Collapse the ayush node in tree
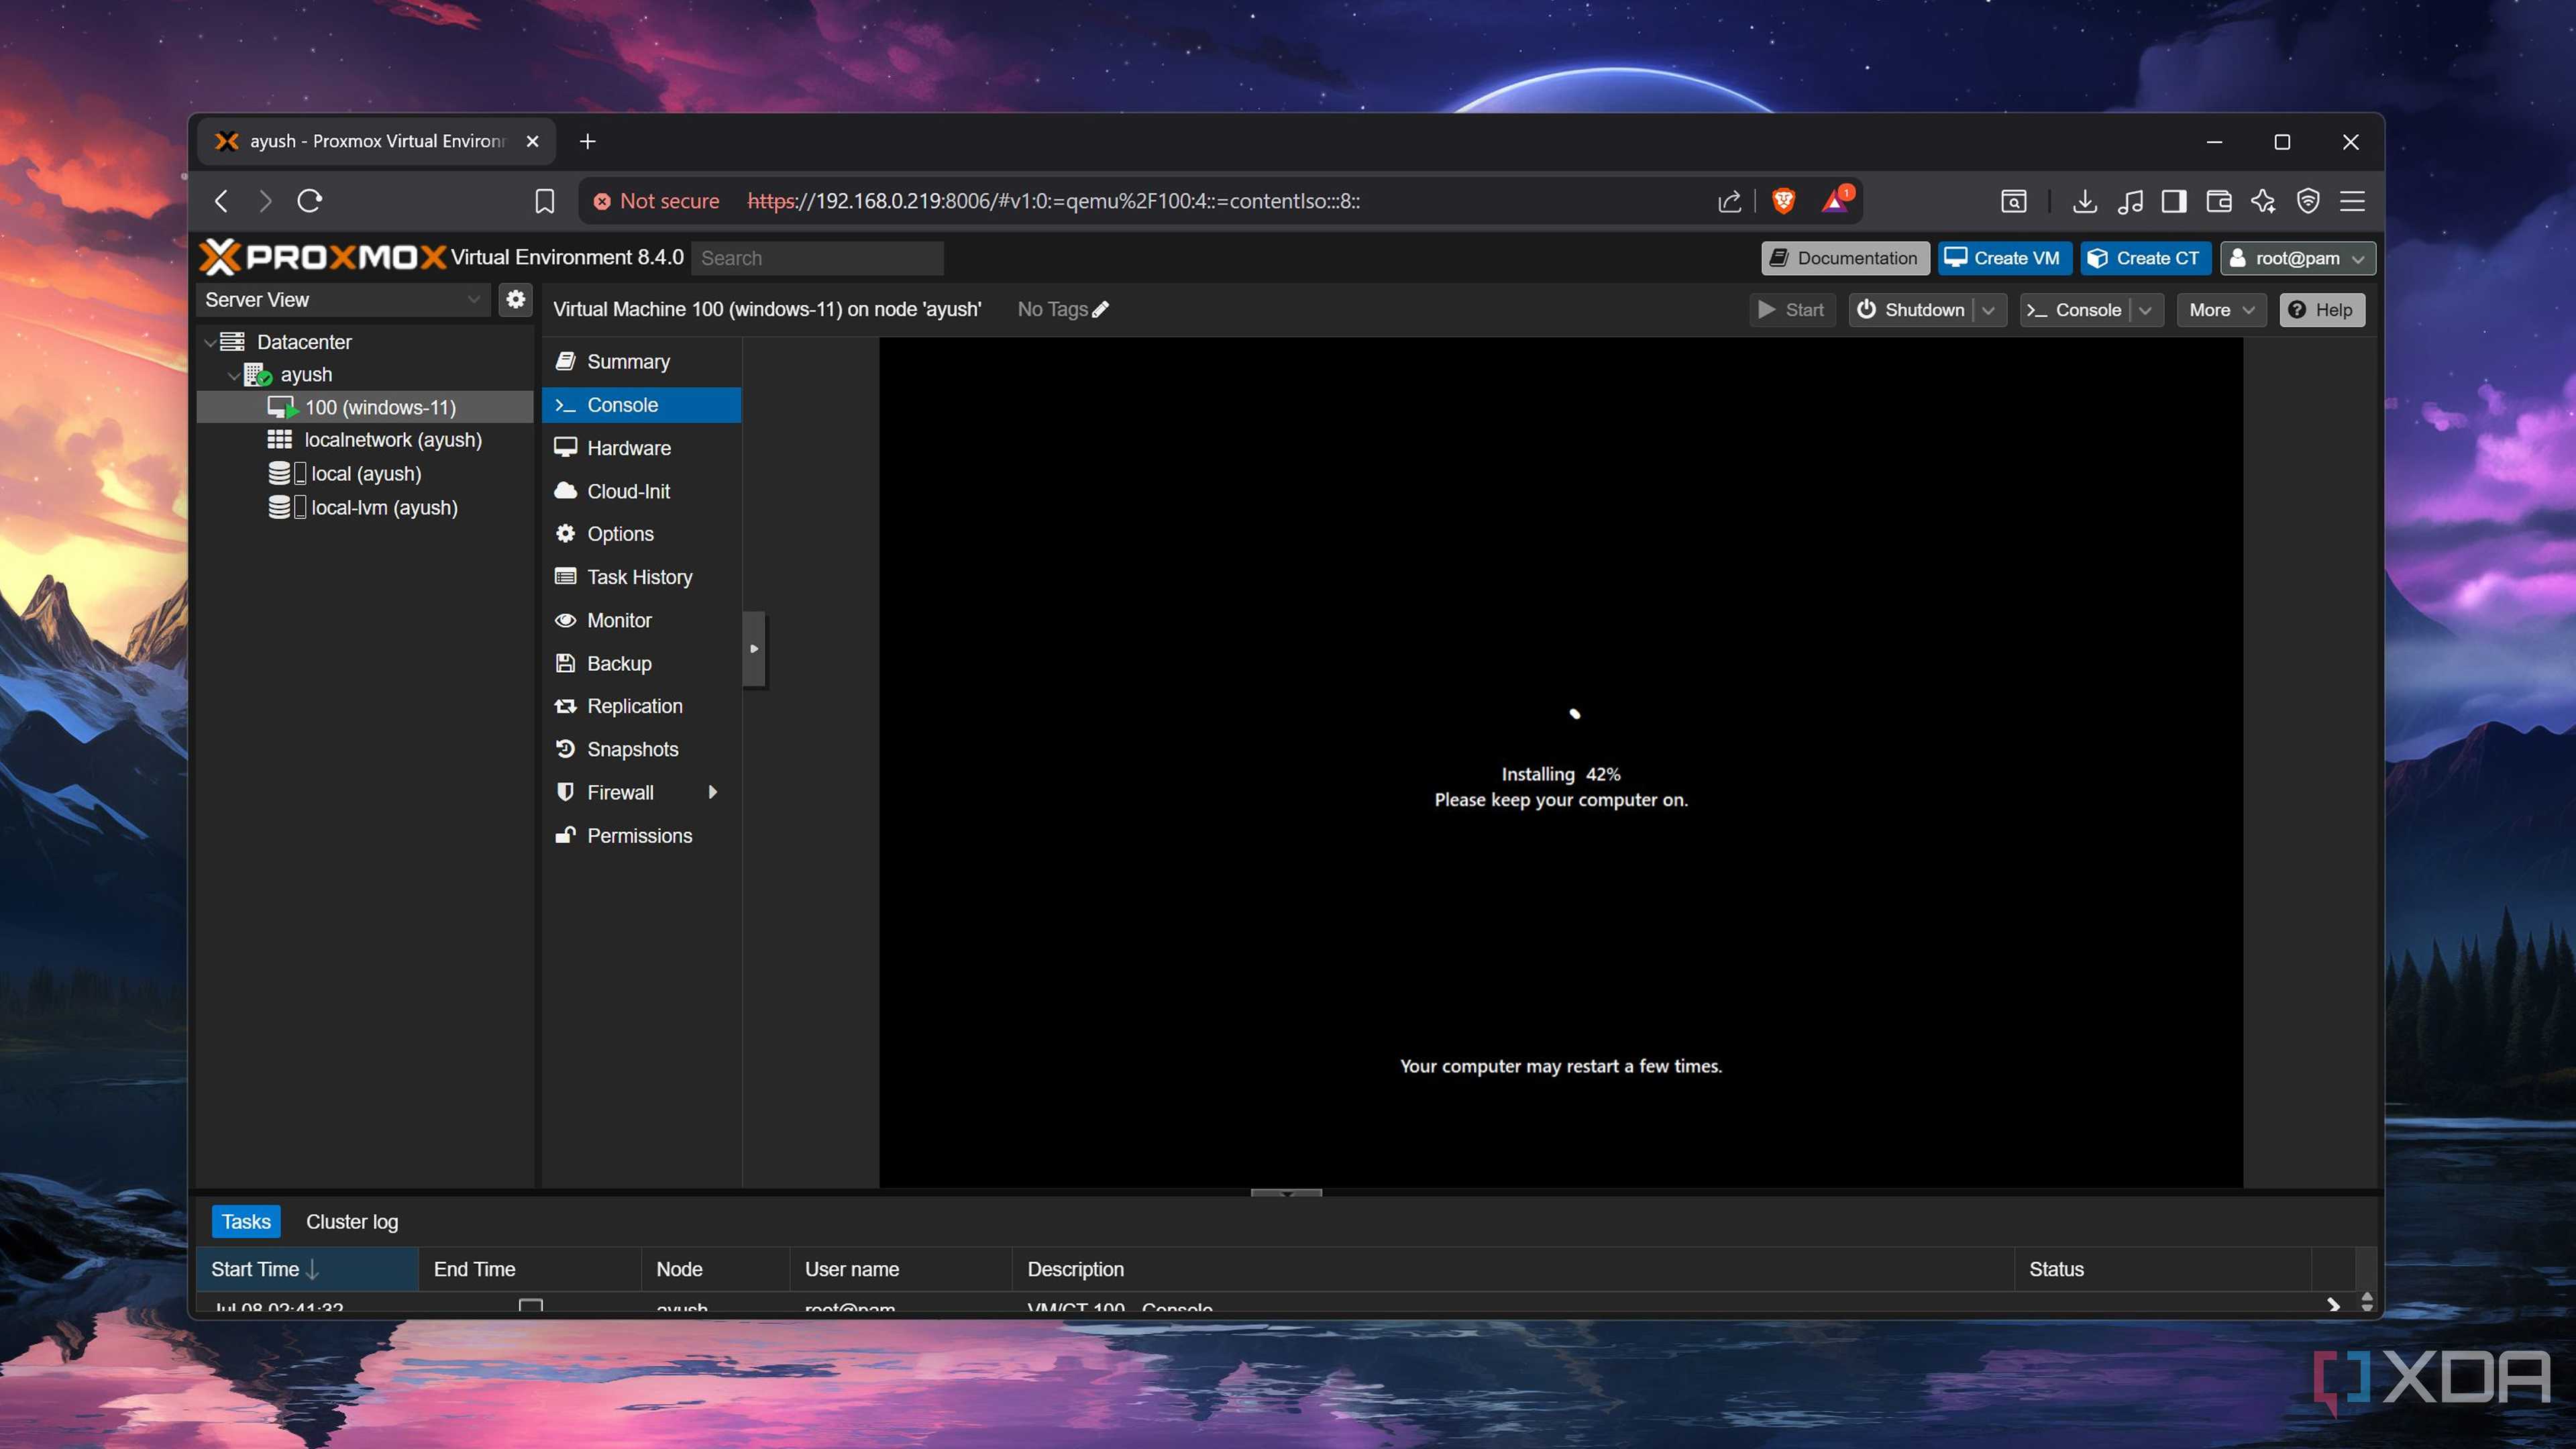 pyautogui.click(x=233, y=376)
